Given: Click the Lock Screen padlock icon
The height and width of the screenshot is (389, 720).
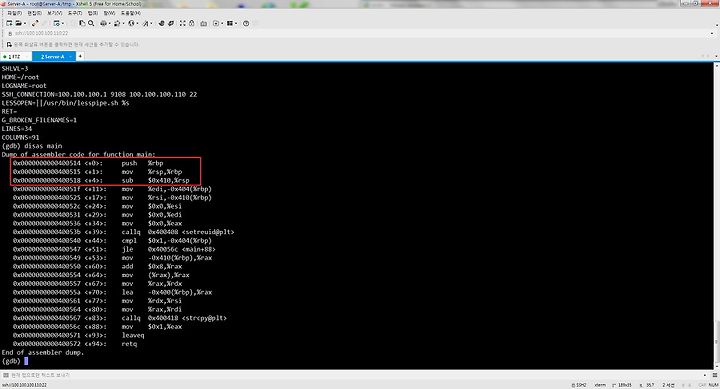Looking at the screenshot, I should click(191, 23).
